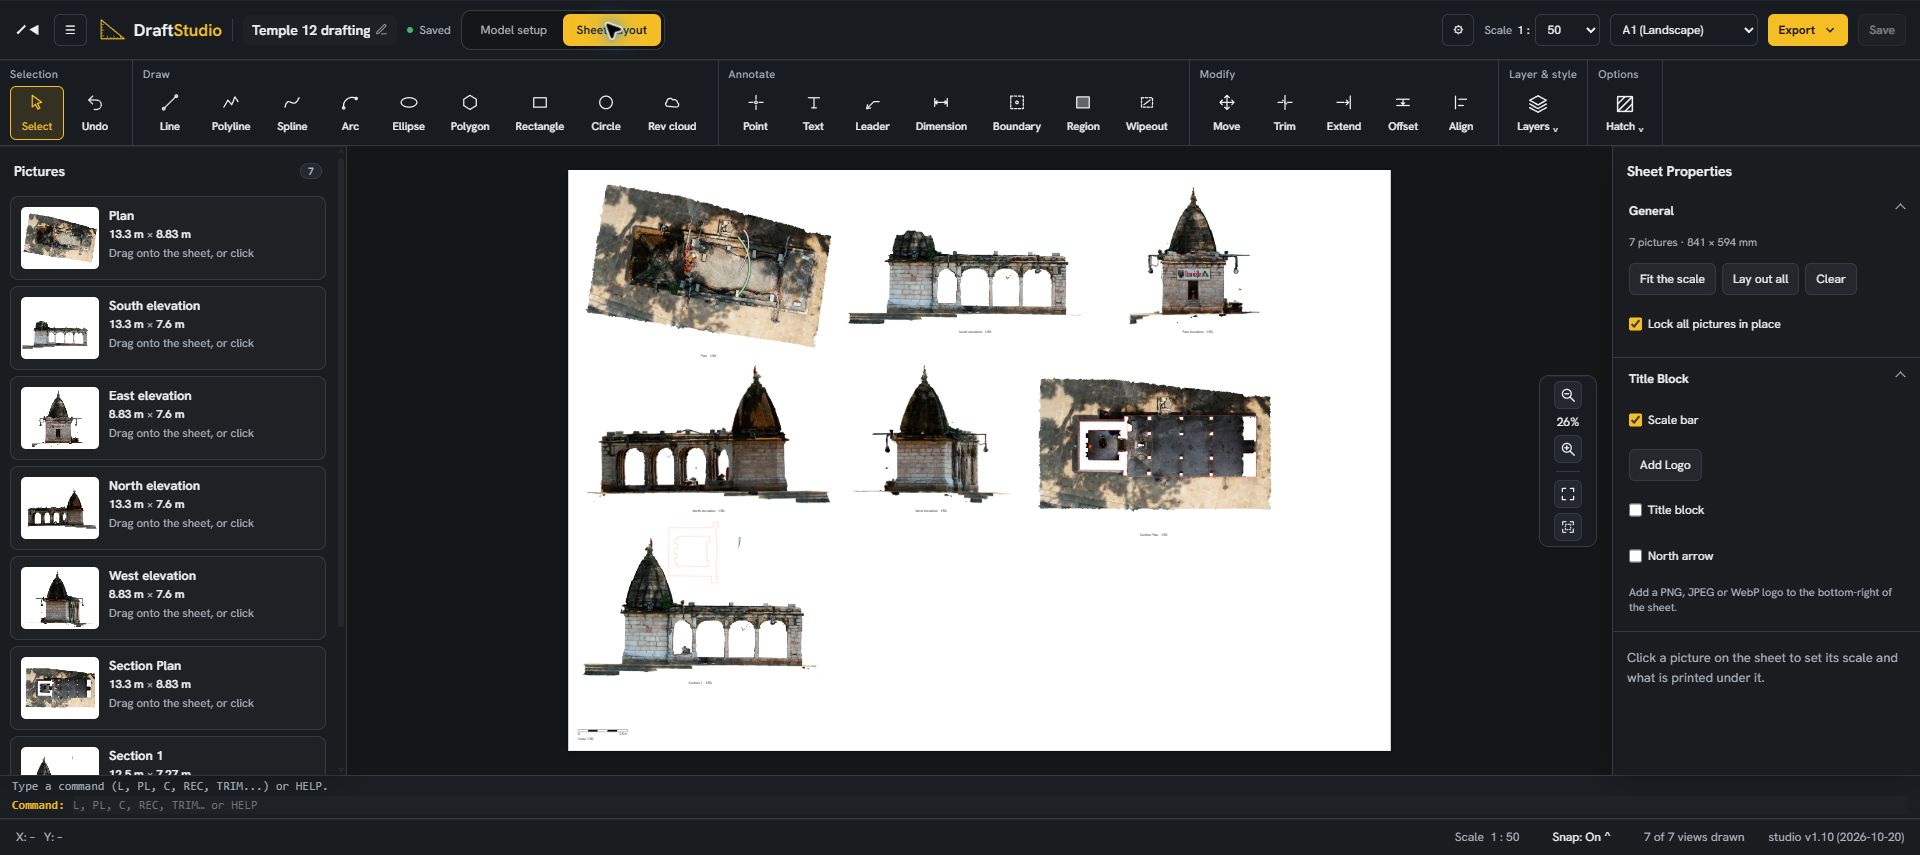Collapse the General section
Viewport: 1920px width, 855px height.
[x=1900, y=207]
